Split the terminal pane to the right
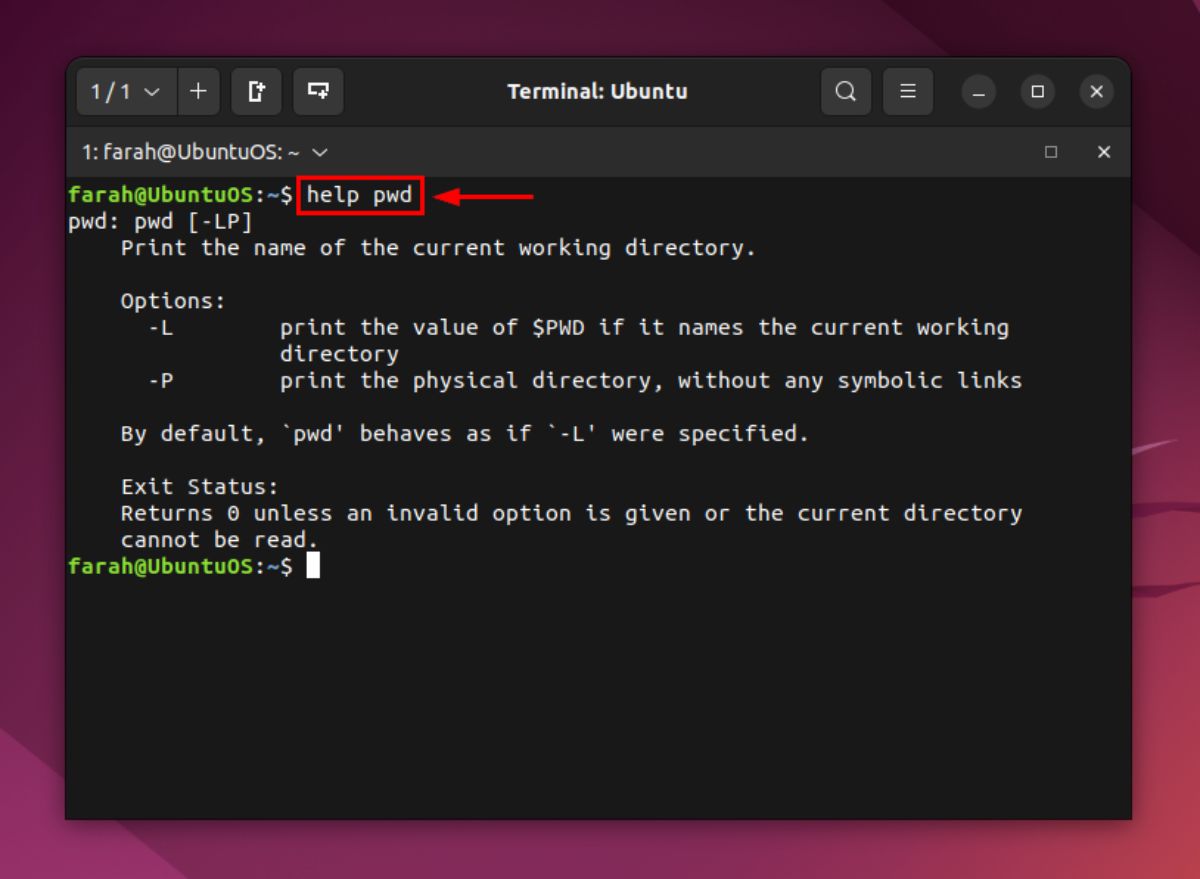 (256, 91)
